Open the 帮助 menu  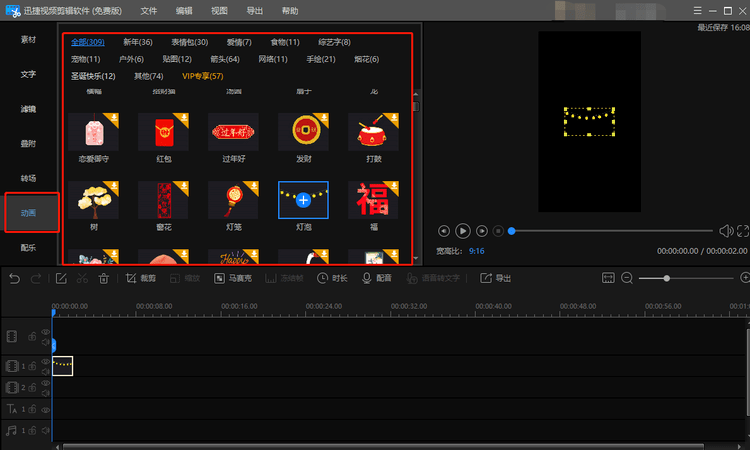(290, 11)
